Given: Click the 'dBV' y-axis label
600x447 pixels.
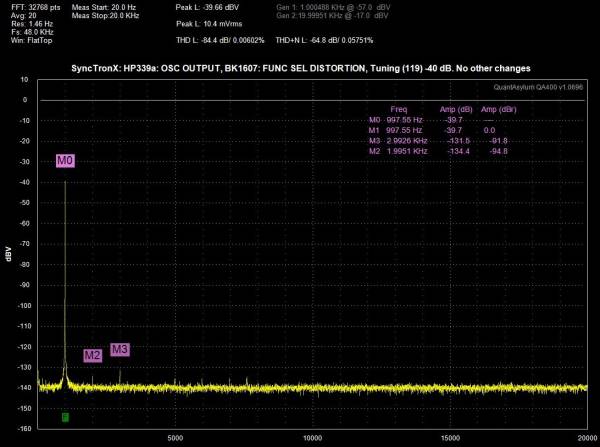Looking at the screenshot, I should click(x=8, y=254).
